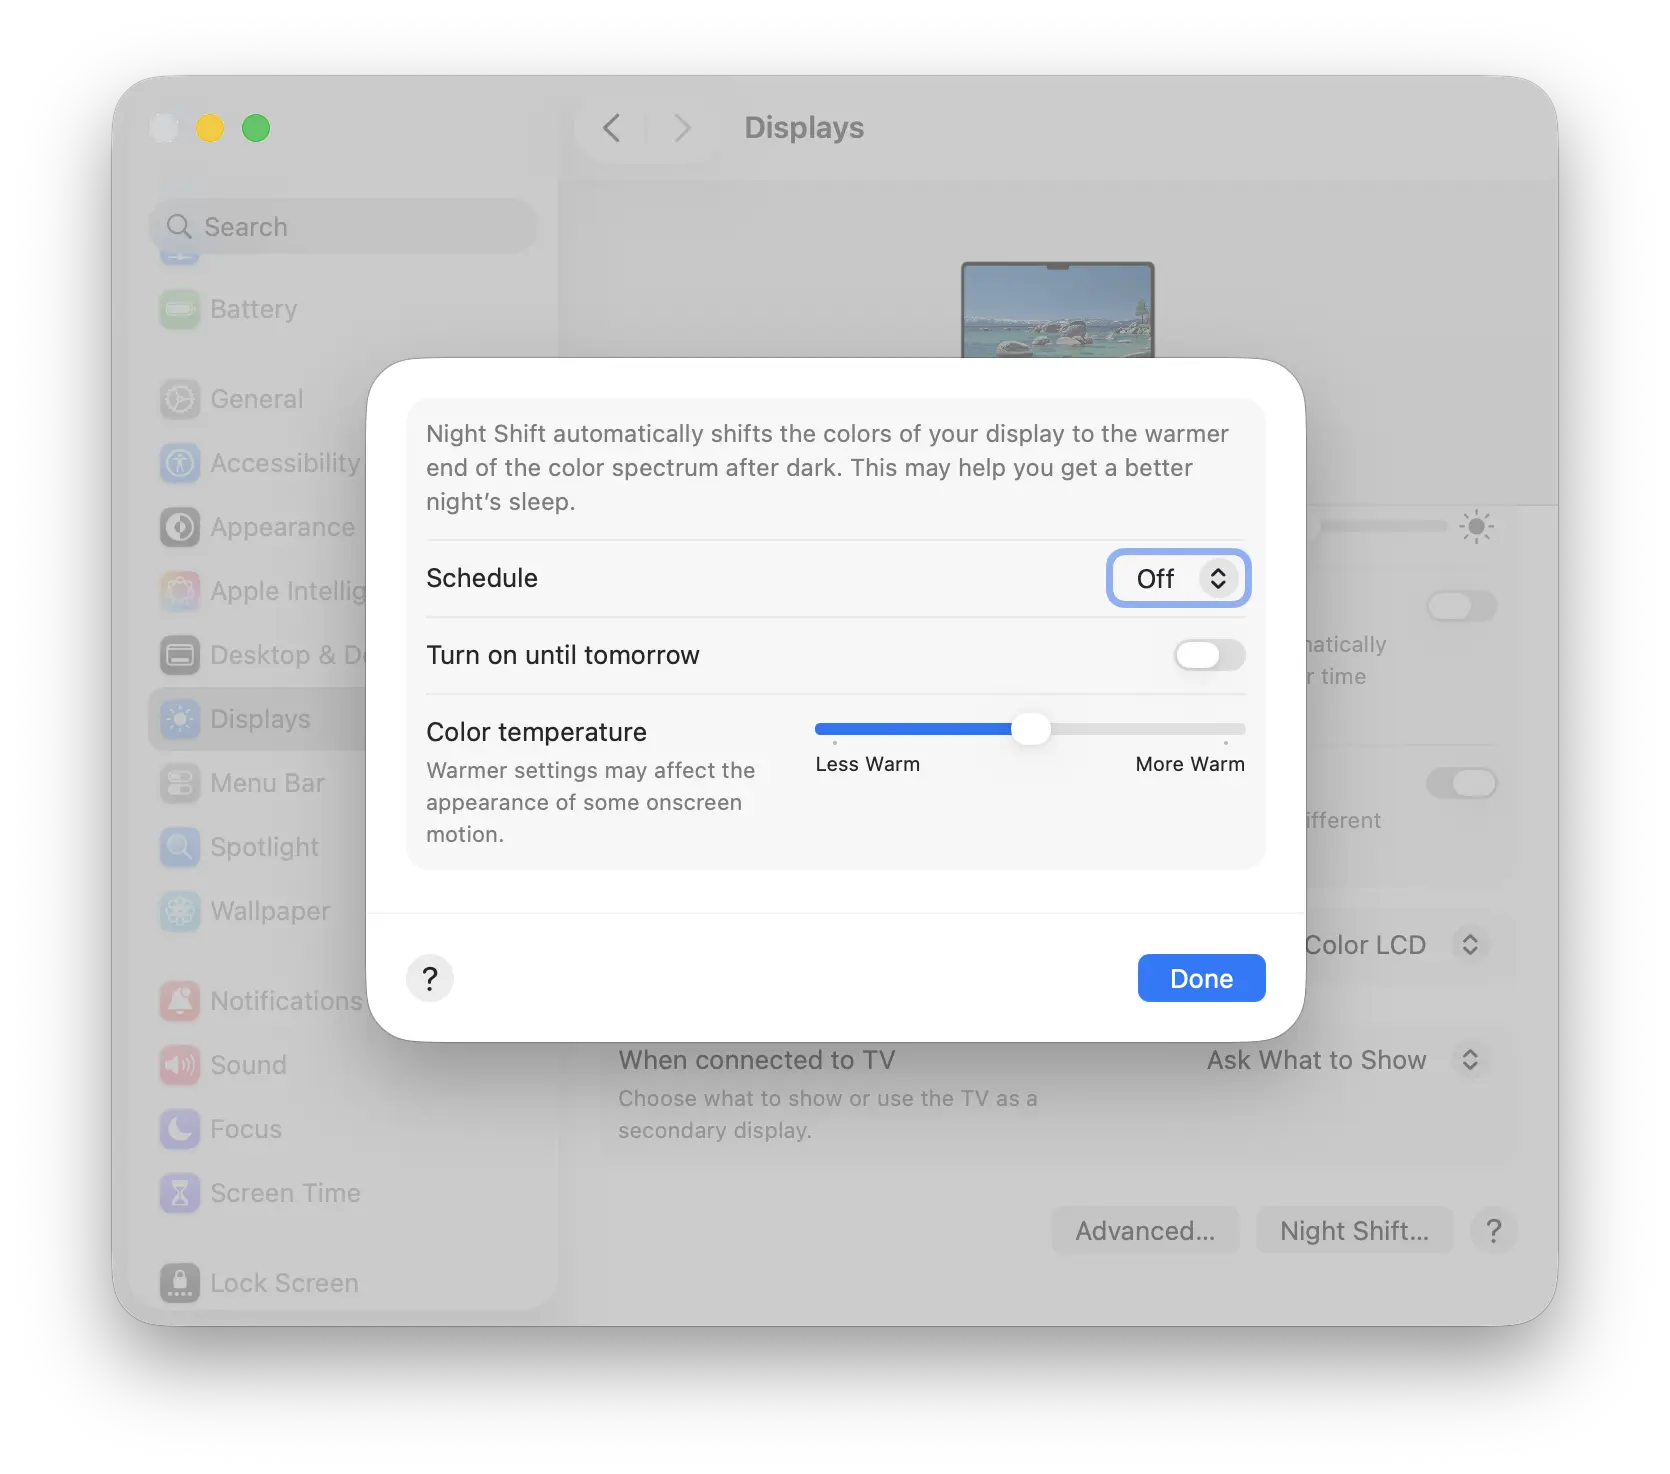This screenshot has height=1474, width=1670.
Task: Click the Color temperature slider knob
Action: 1031,729
